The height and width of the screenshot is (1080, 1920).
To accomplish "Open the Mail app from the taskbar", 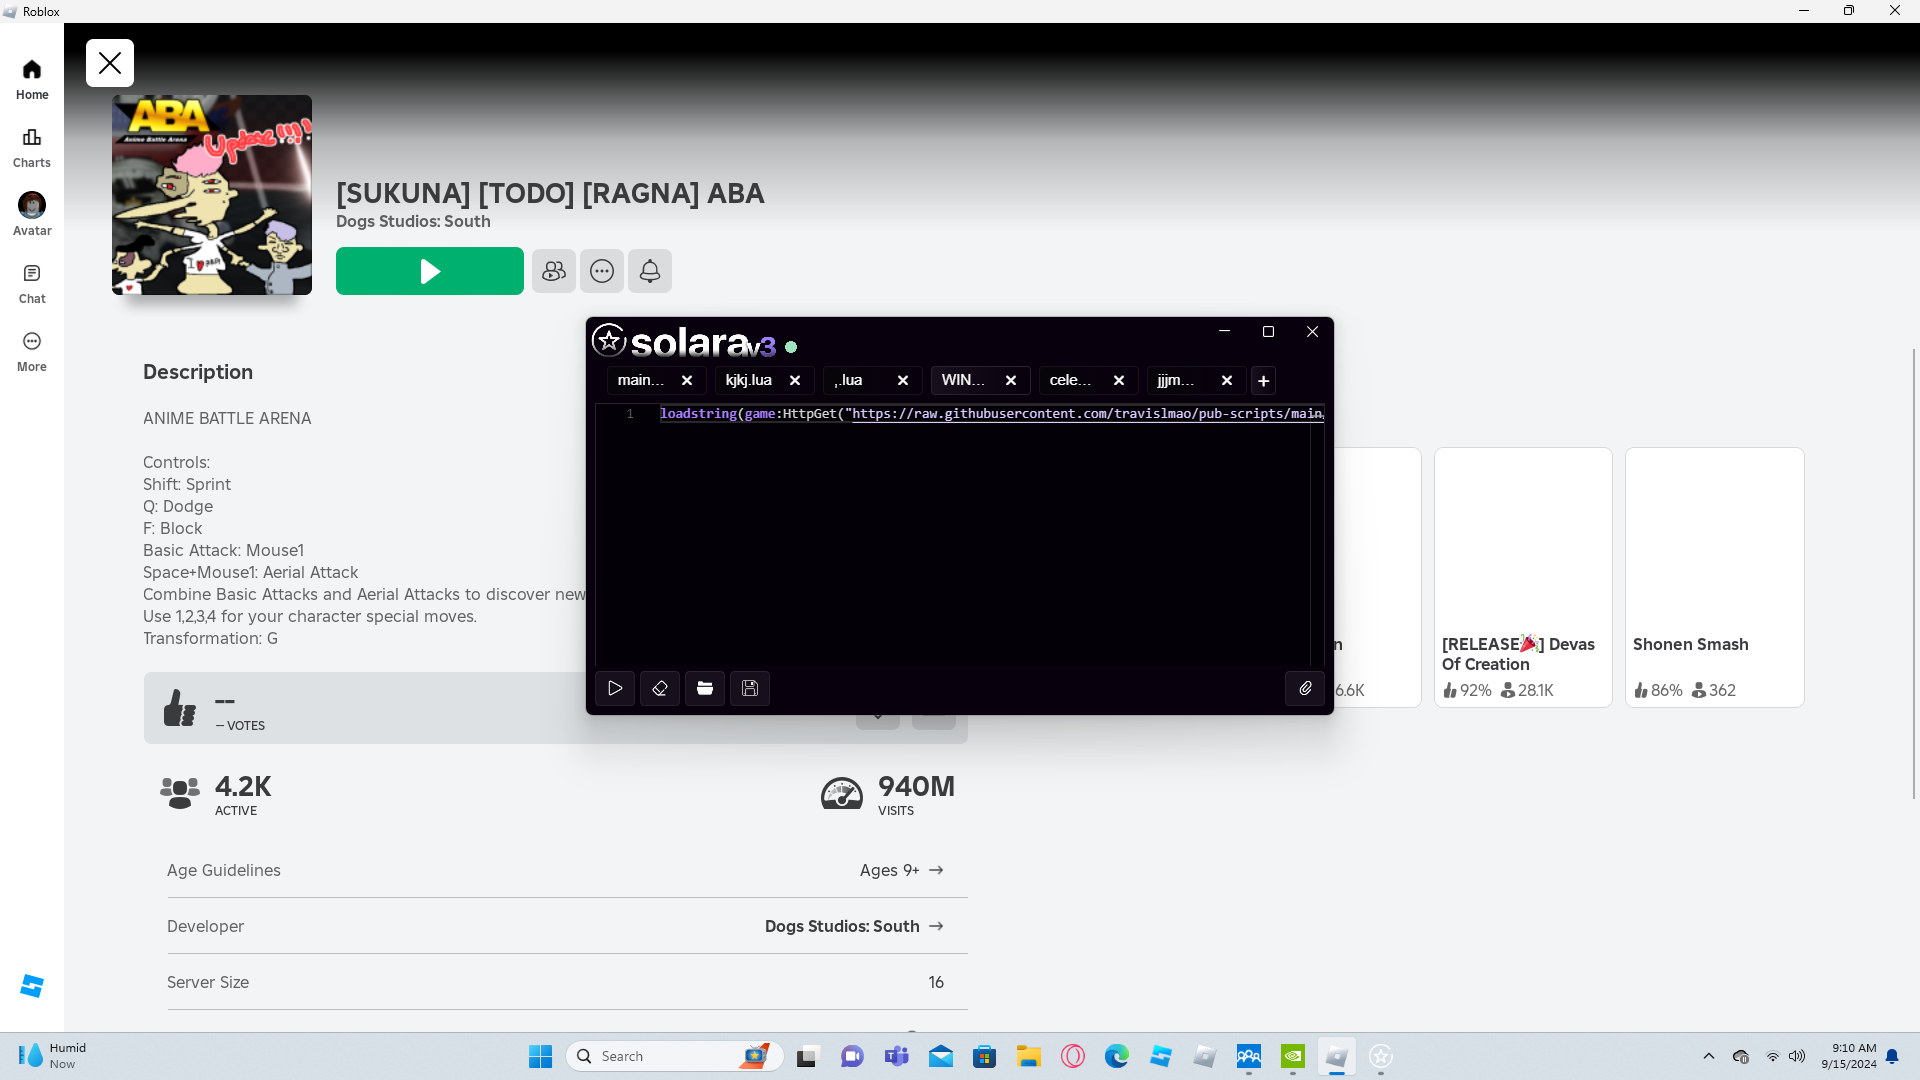I will (940, 1056).
